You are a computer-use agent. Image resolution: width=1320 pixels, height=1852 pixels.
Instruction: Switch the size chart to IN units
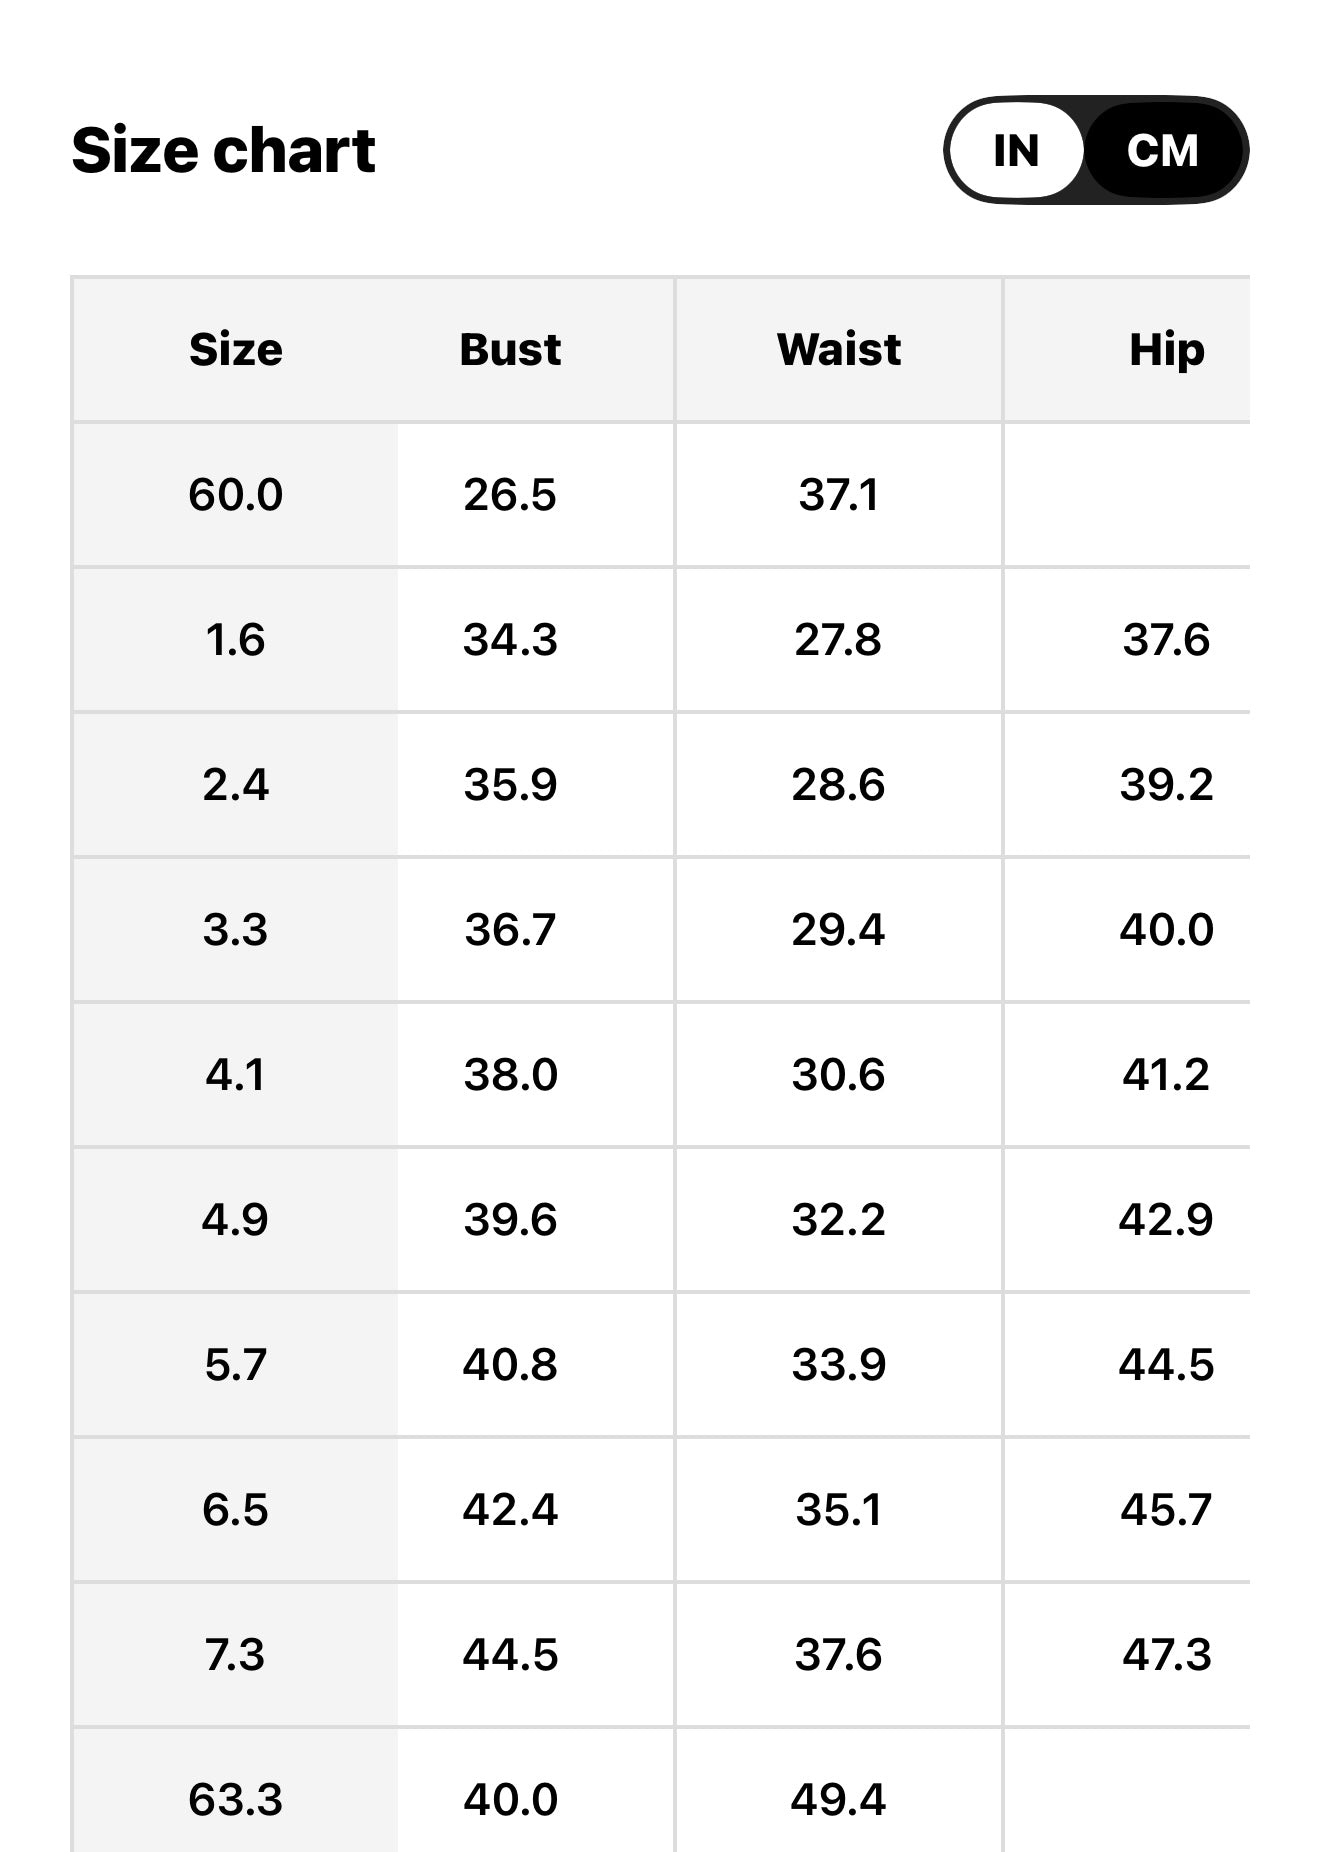[x=1015, y=151]
